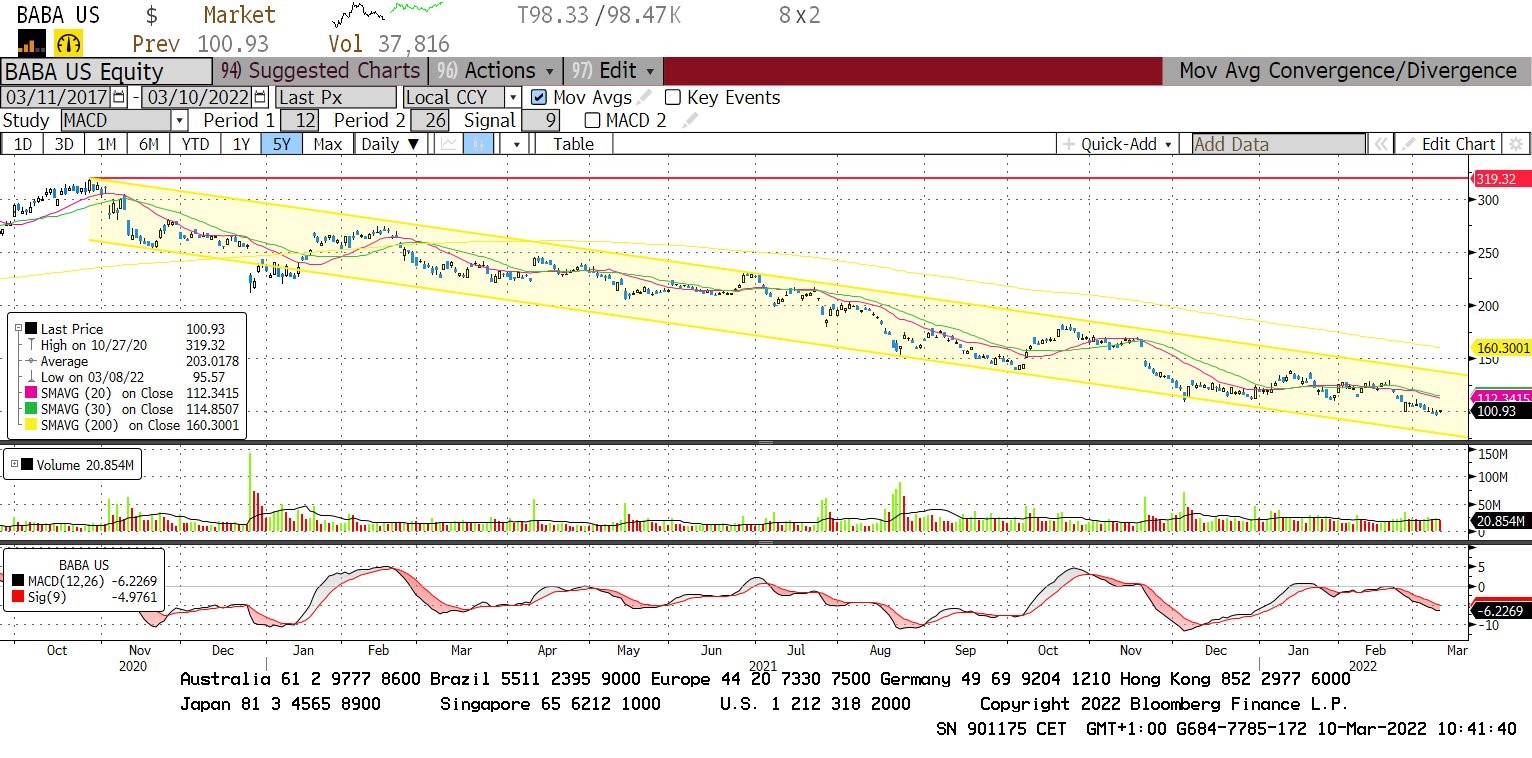
Task: Click the SMAVG (30) green swatch
Action: click(x=31, y=409)
